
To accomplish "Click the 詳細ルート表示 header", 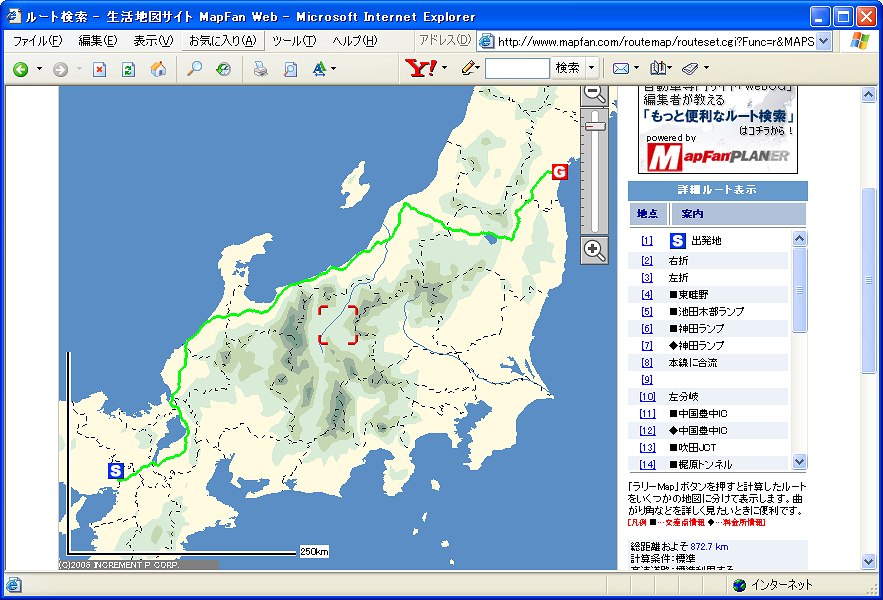I will [x=717, y=190].
